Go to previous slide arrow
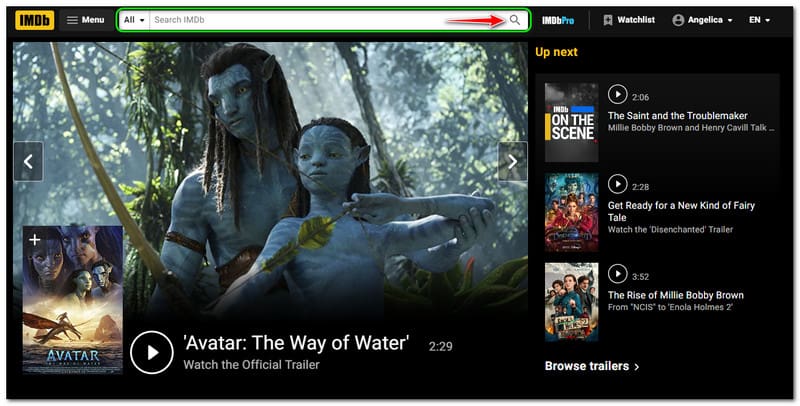This screenshot has height=406, width=800. [x=28, y=162]
